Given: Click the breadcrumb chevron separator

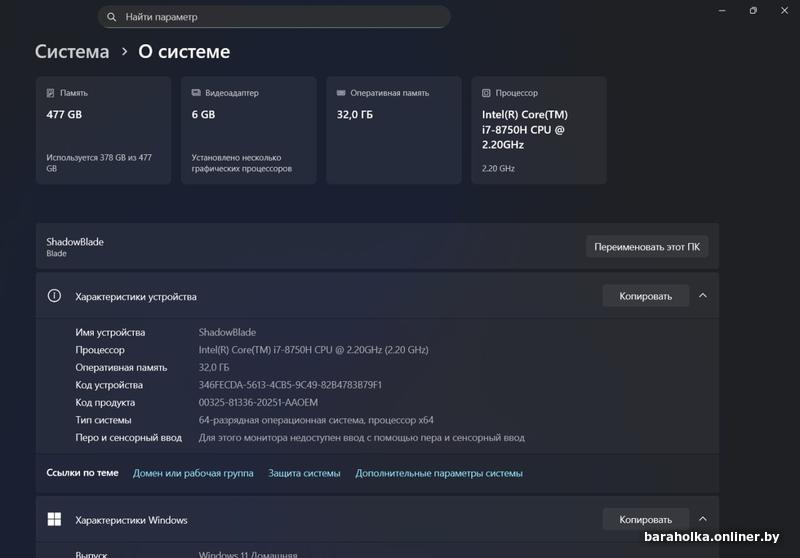Looking at the screenshot, I should pyautogui.click(x=124, y=52).
